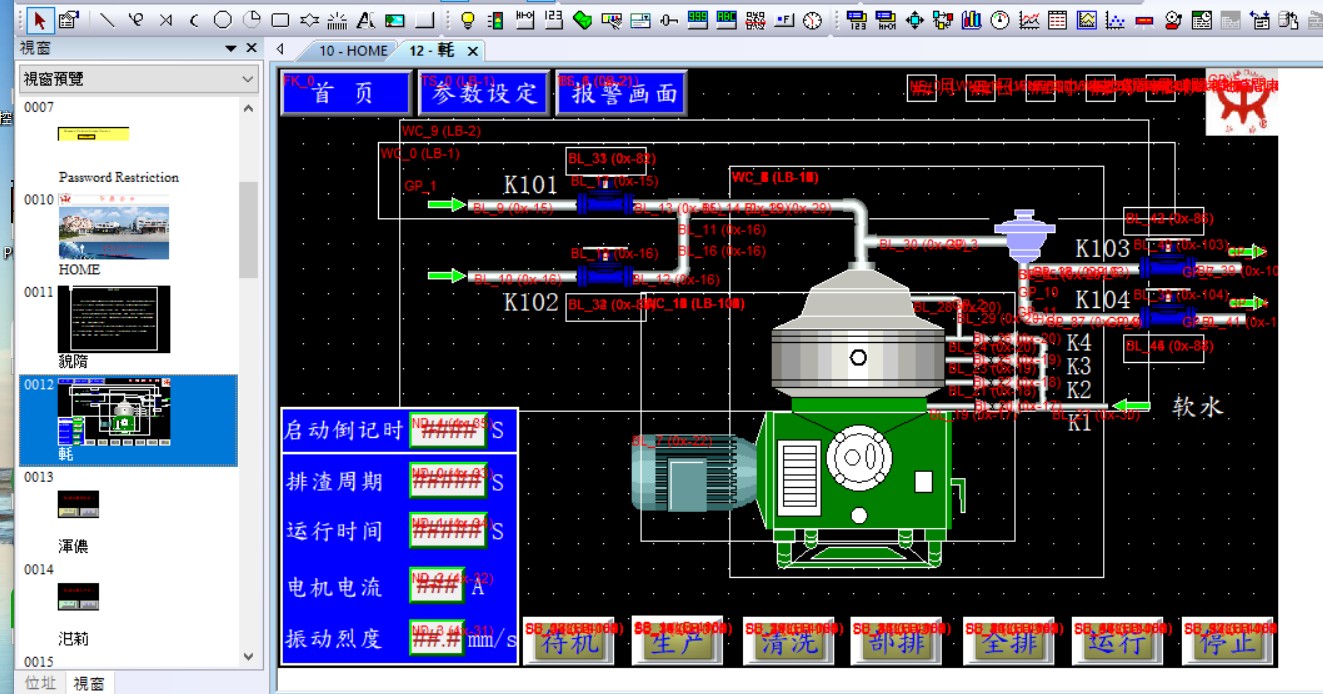Select the traffic-light word lamp tool

(x=495, y=19)
